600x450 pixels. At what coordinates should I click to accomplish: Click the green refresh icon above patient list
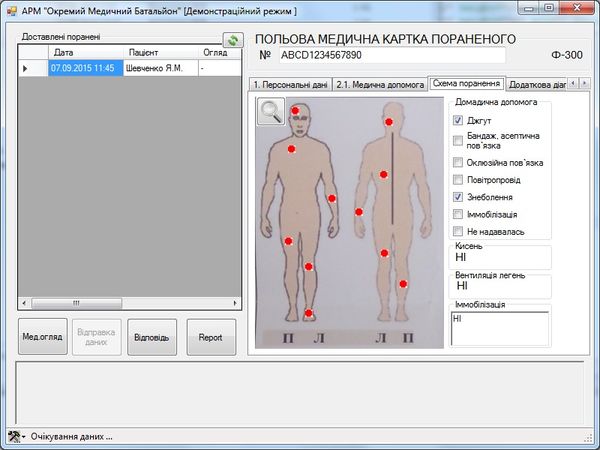click(233, 40)
